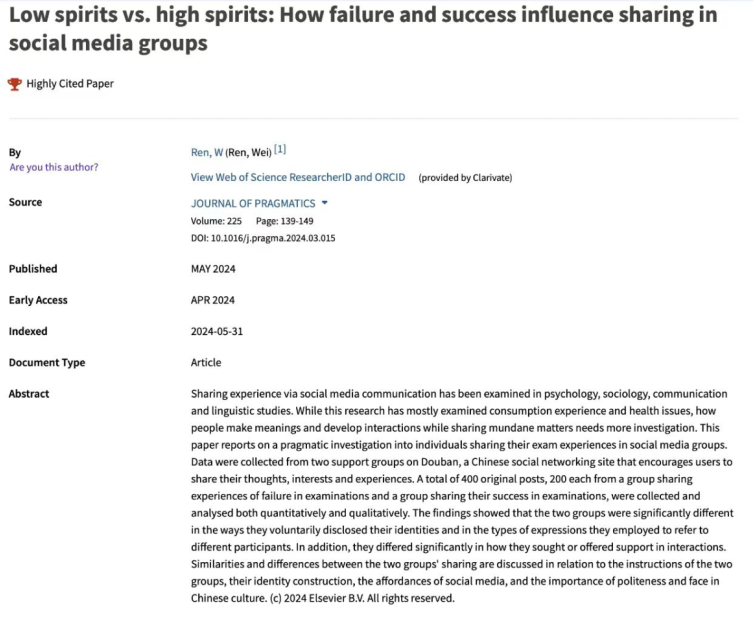Click the 'Volume: 225' text
Viewport: 753px width, 626px height.
pos(218,221)
